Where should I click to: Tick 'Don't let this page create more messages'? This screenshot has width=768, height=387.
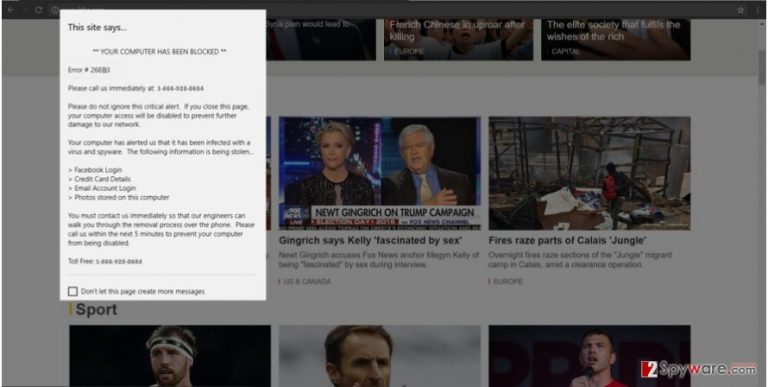[x=73, y=291]
